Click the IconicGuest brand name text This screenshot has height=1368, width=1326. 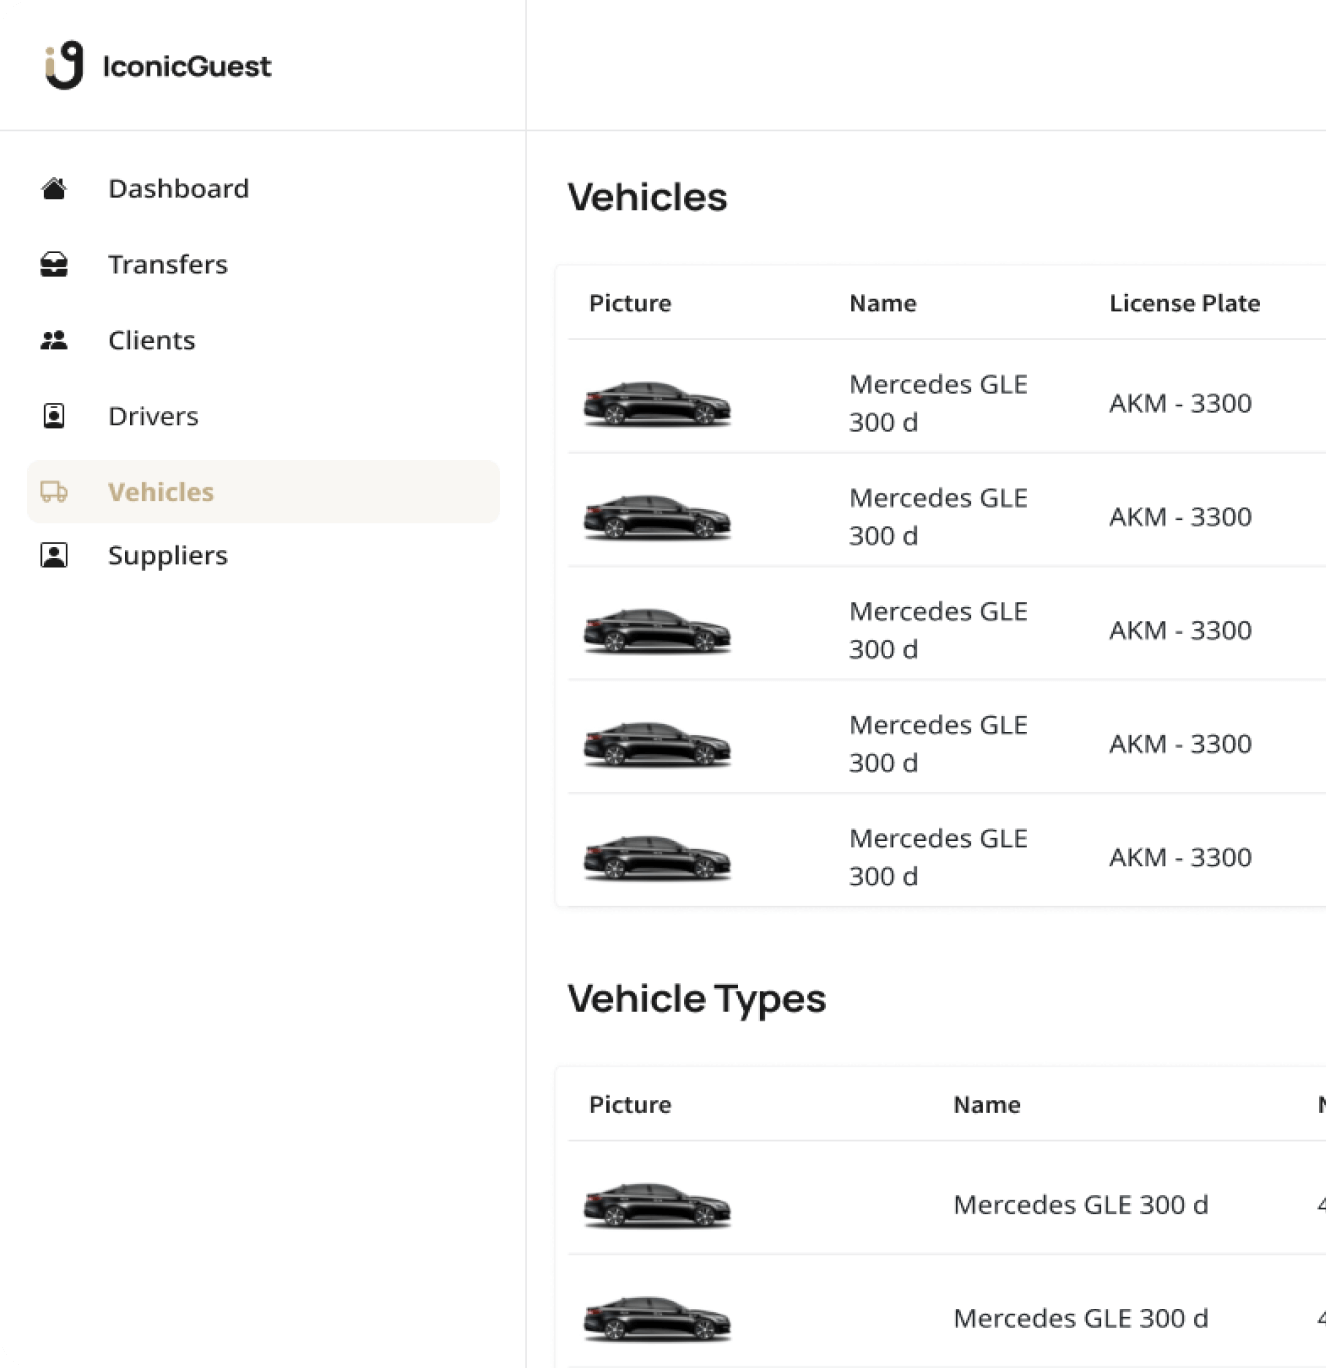click(187, 66)
